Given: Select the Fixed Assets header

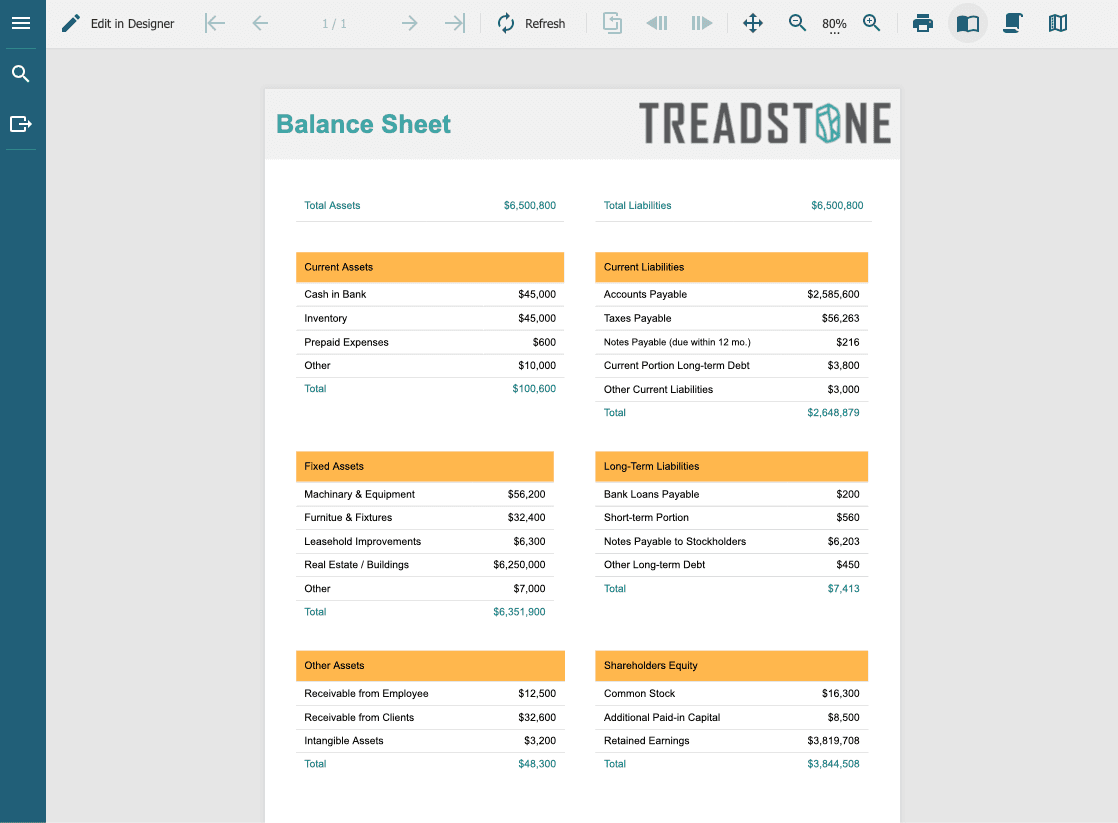Looking at the screenshot, I should coord(425,466).
